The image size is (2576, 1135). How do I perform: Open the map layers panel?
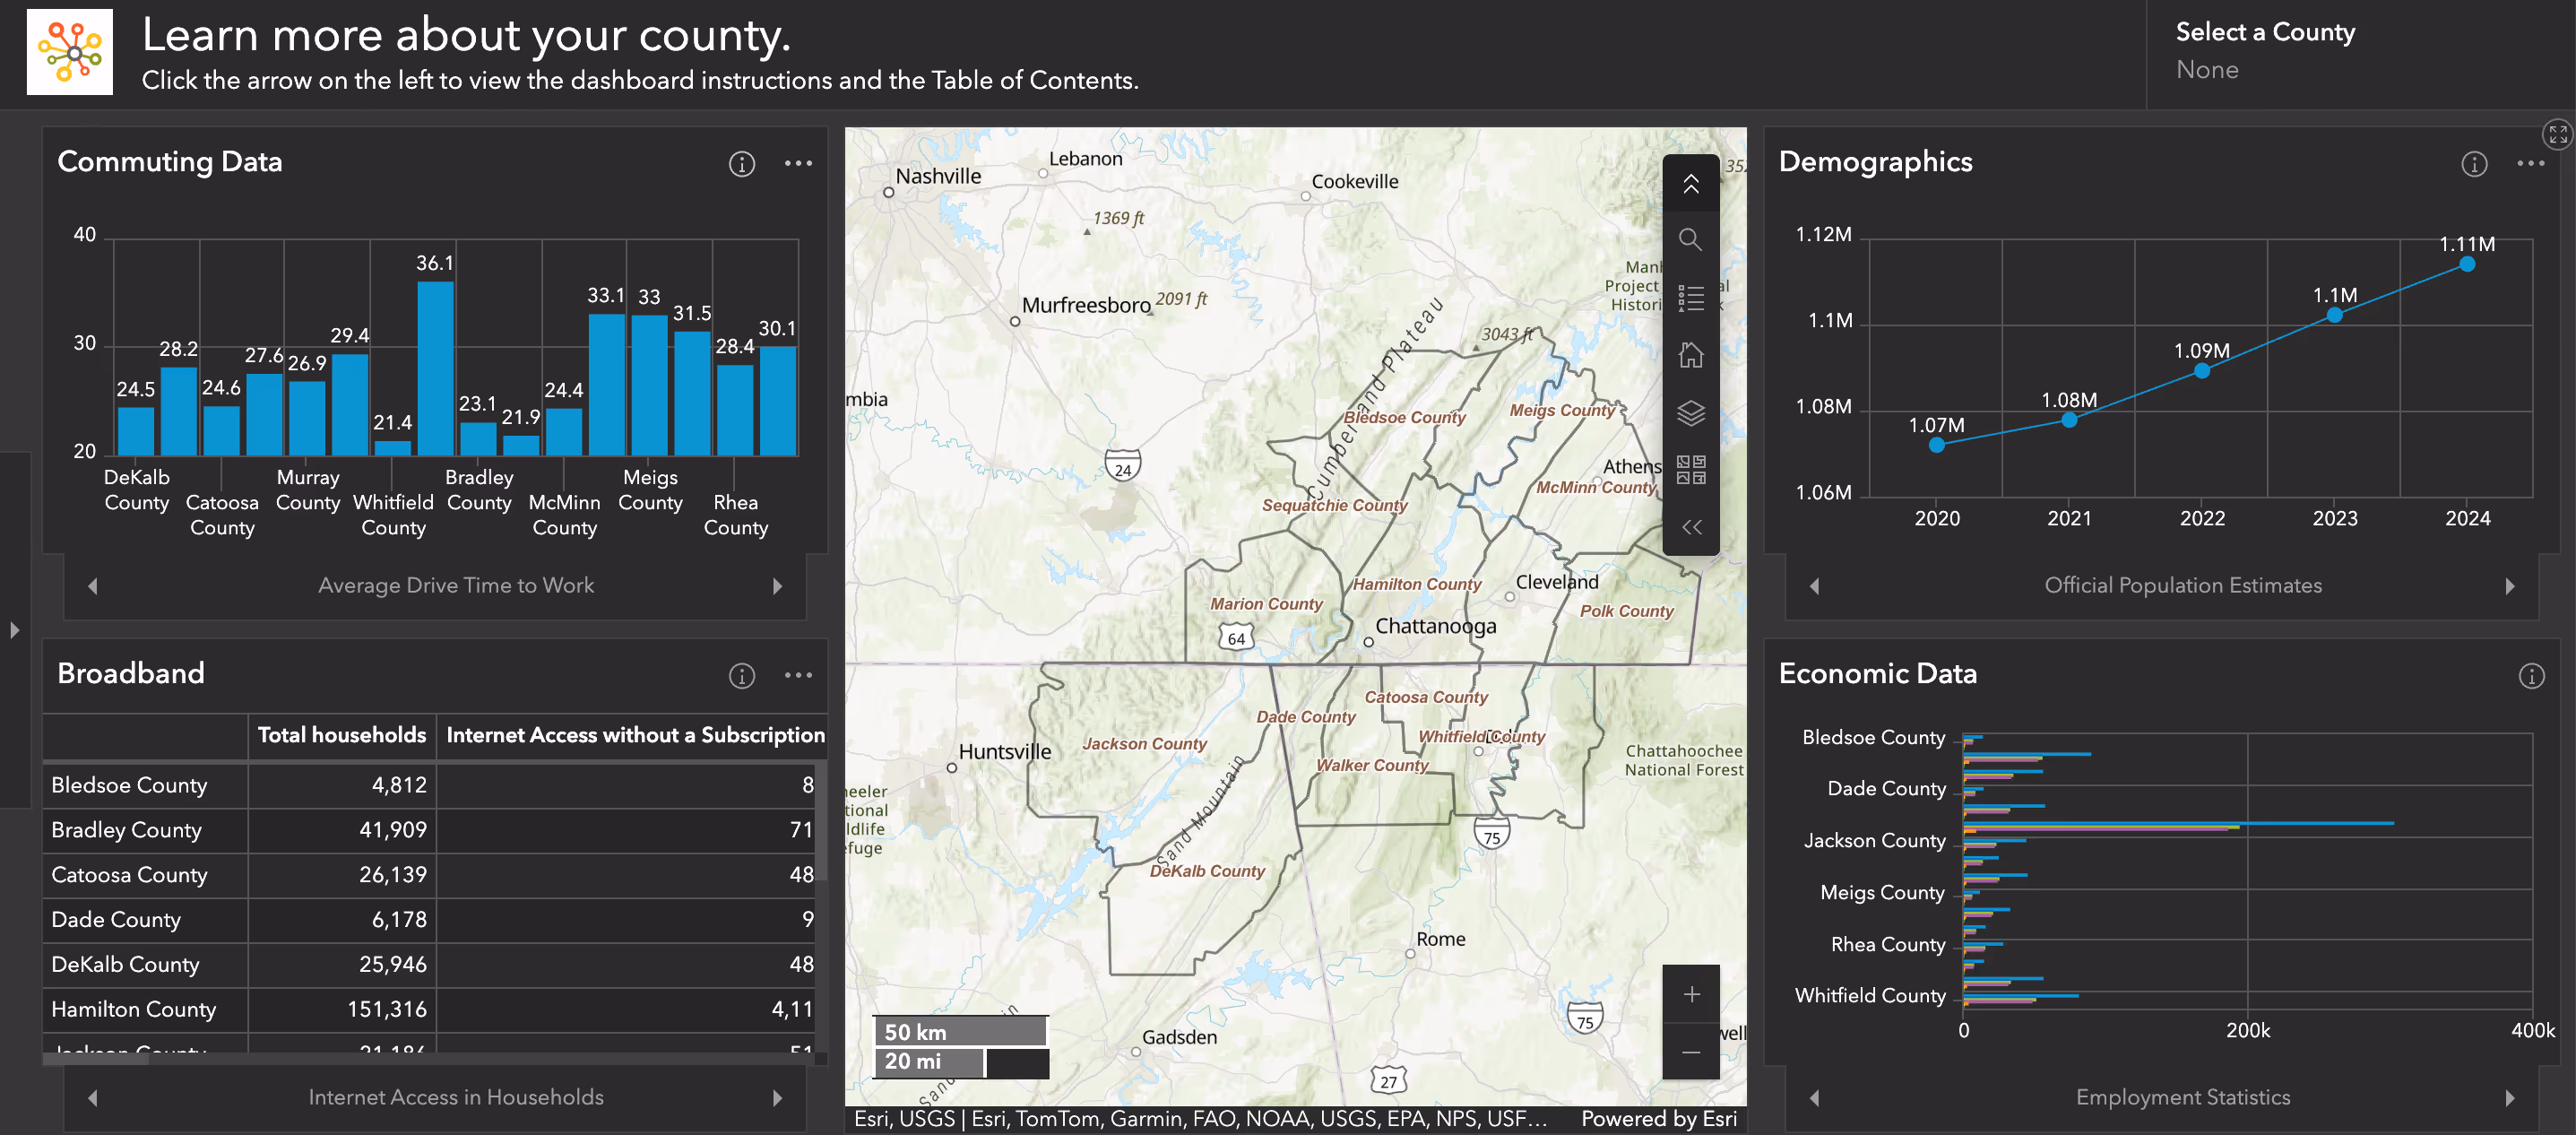[x=1690, y=413]
